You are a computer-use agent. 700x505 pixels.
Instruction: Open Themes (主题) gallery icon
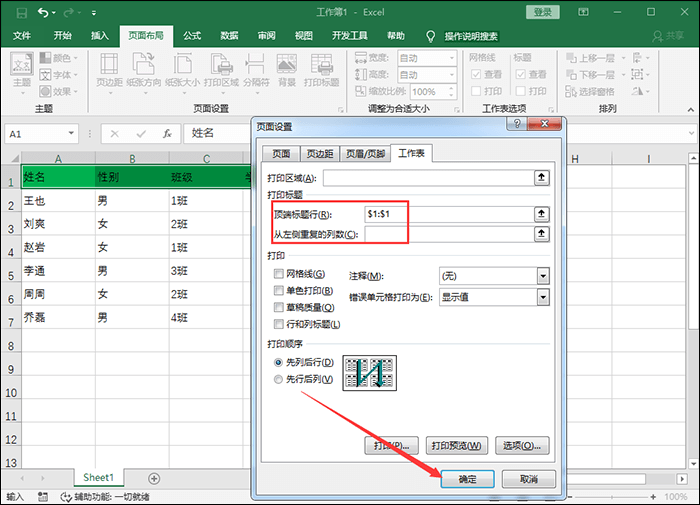click(21, 64)
